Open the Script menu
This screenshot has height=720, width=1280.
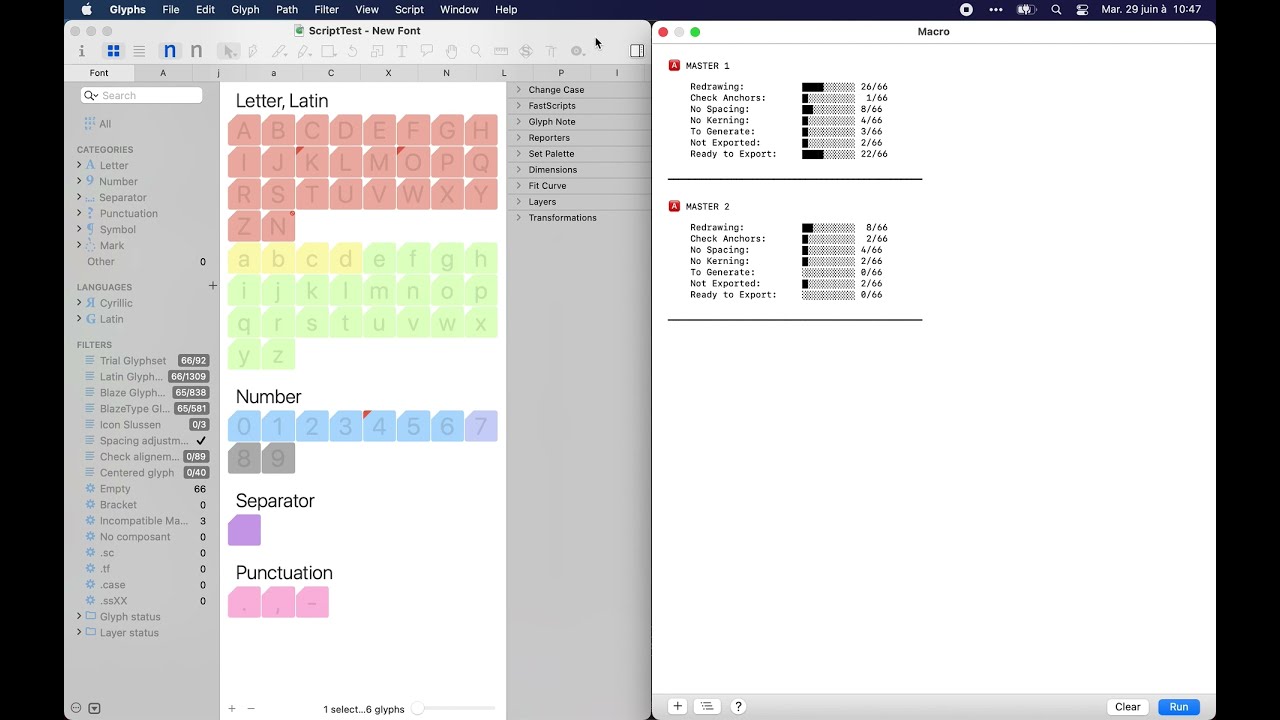point(409,10)
